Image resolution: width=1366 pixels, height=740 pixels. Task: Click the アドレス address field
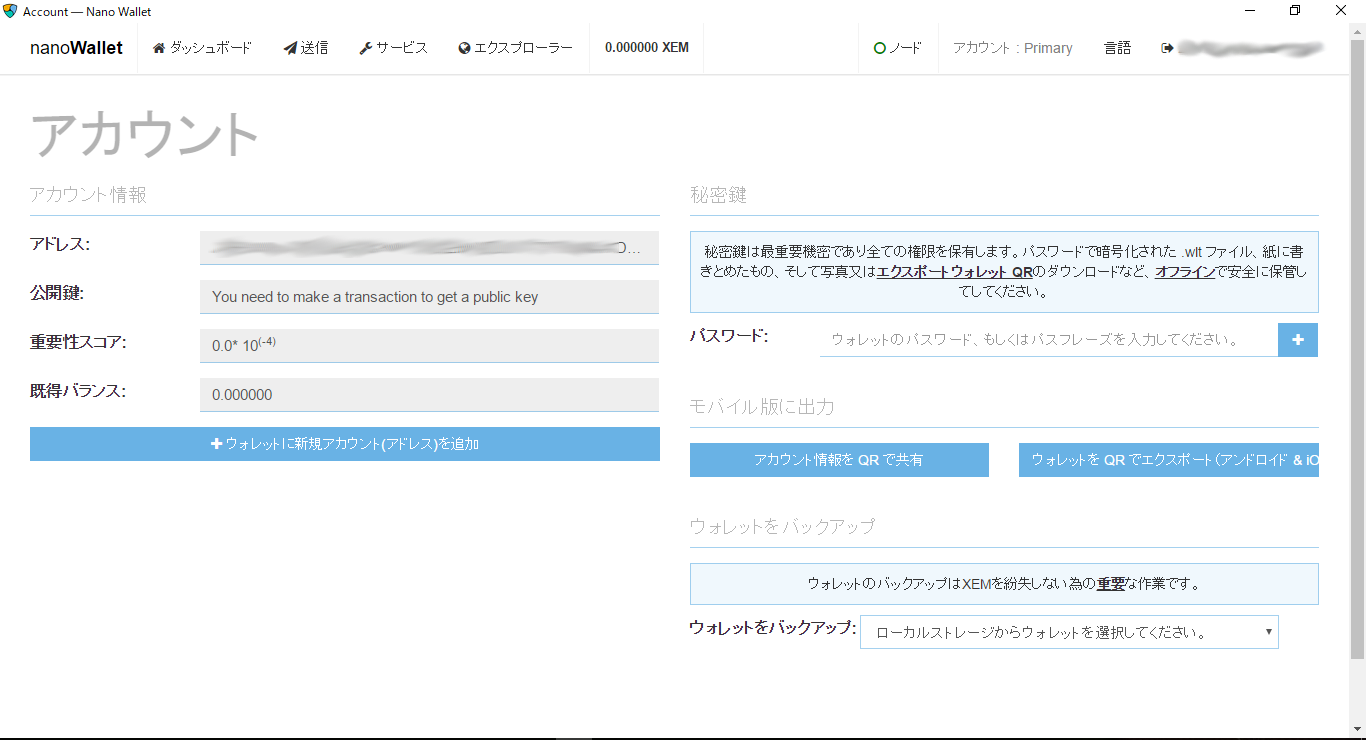pyautogui.click(x=429, y=248)
